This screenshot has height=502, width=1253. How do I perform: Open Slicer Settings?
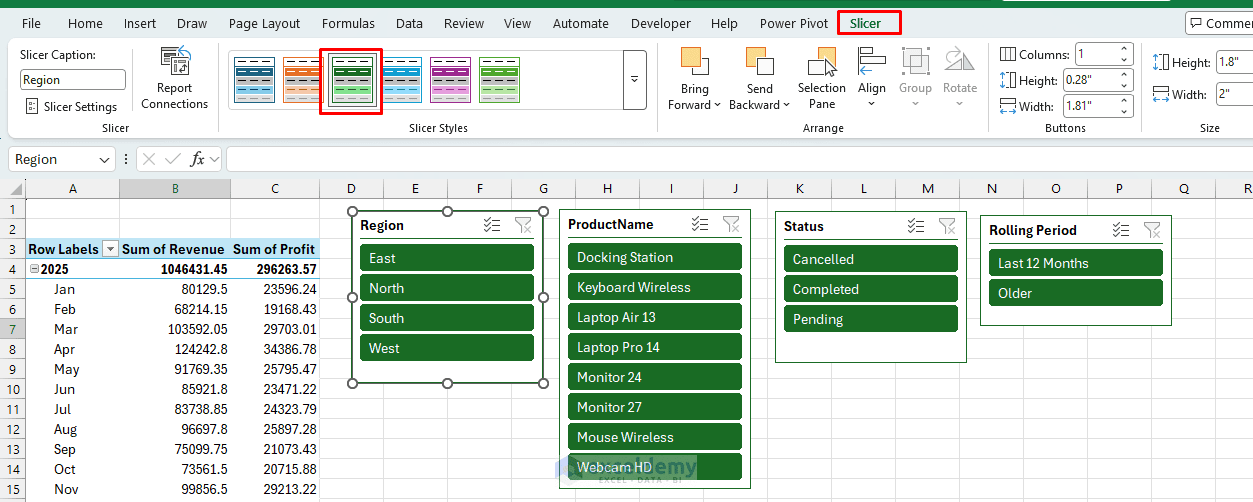point(71,106)
